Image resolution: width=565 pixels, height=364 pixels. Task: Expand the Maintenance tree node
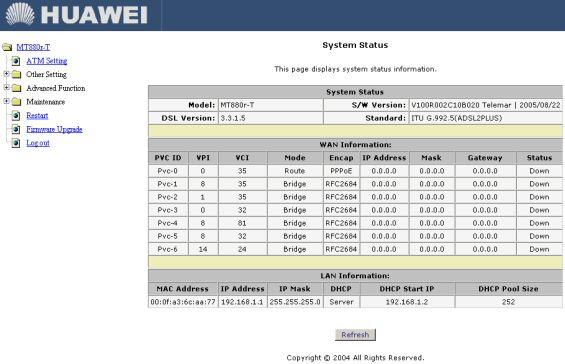point(6,101)
